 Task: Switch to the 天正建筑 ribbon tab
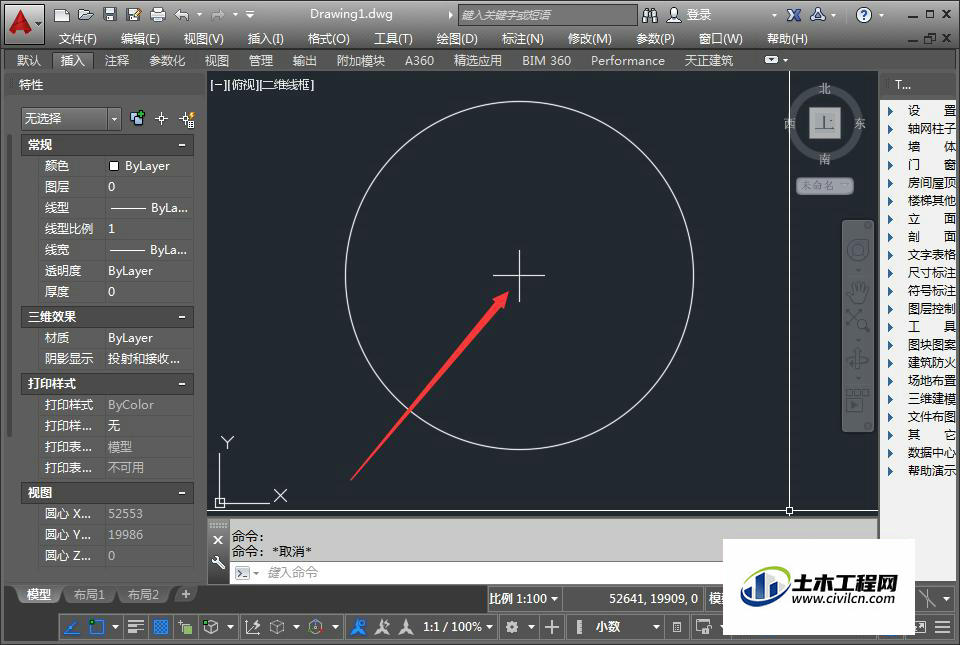click(x=708, y=61)
